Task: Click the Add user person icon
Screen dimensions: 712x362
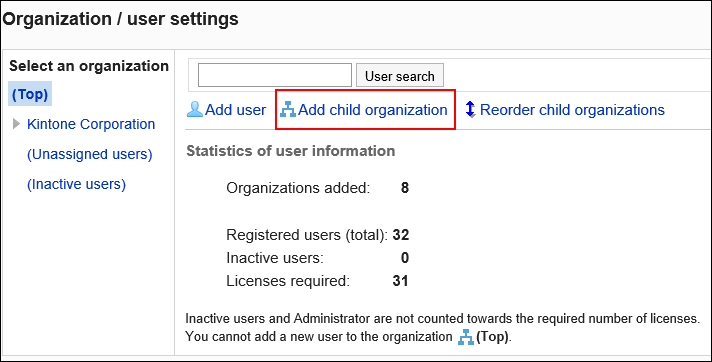Action: tap(195, 109)
